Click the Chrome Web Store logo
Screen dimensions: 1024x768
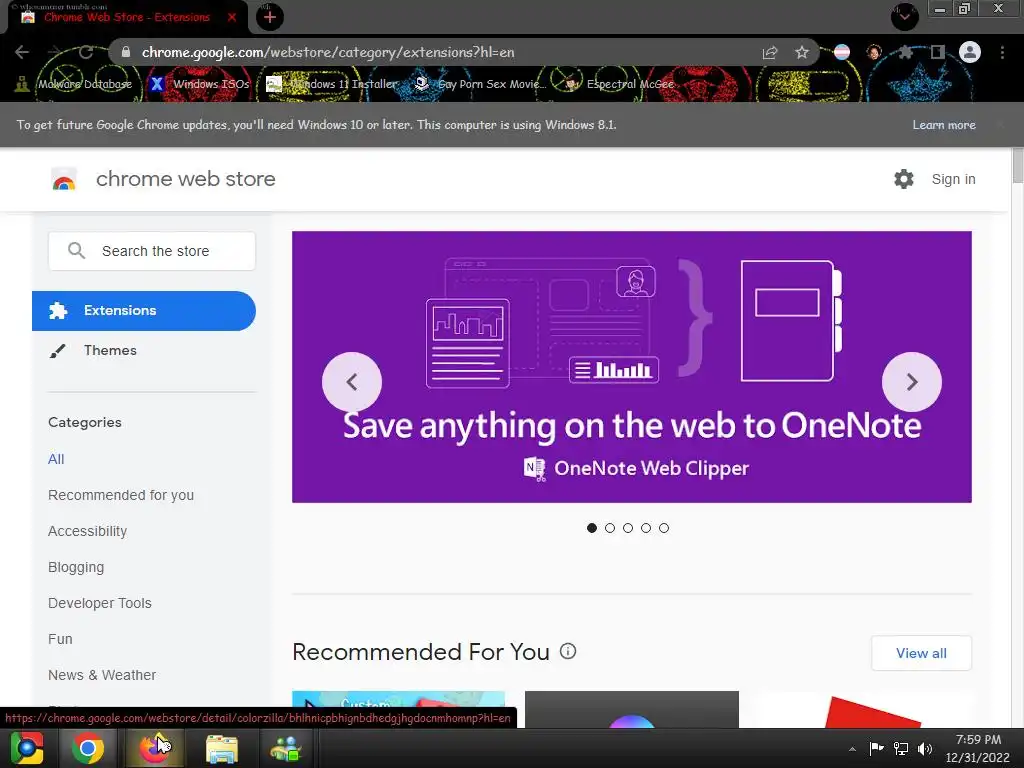64,179
